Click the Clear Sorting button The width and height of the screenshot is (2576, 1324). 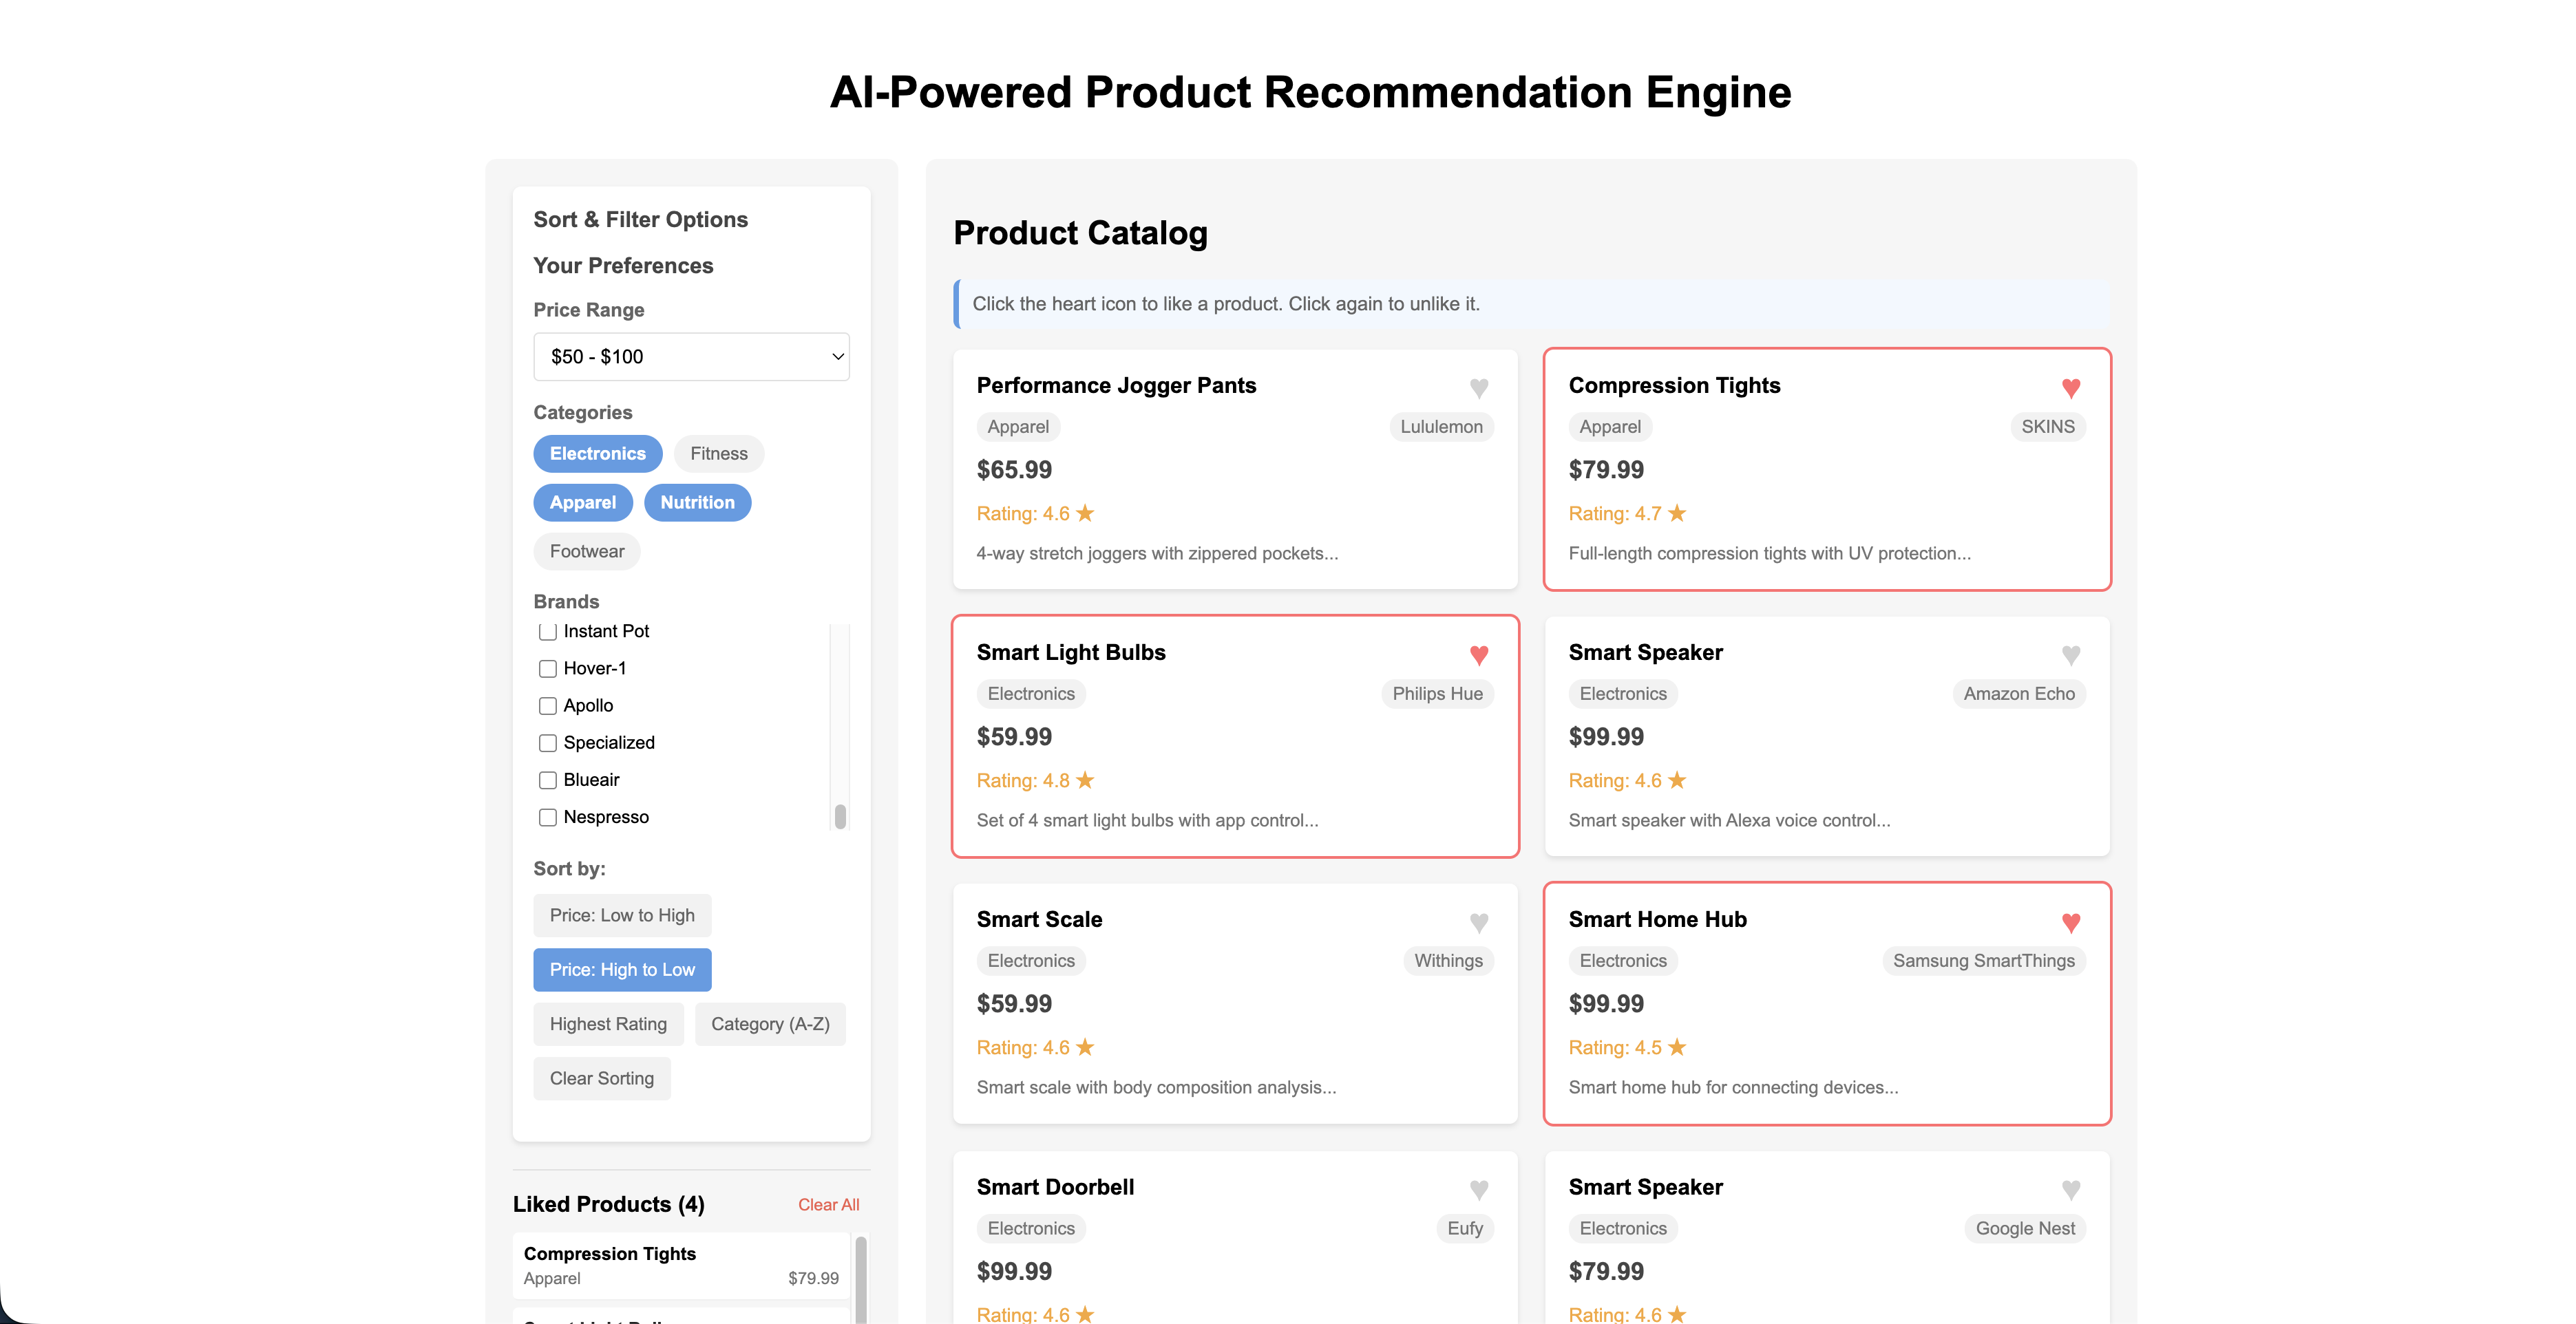(x=601, y=1078)
